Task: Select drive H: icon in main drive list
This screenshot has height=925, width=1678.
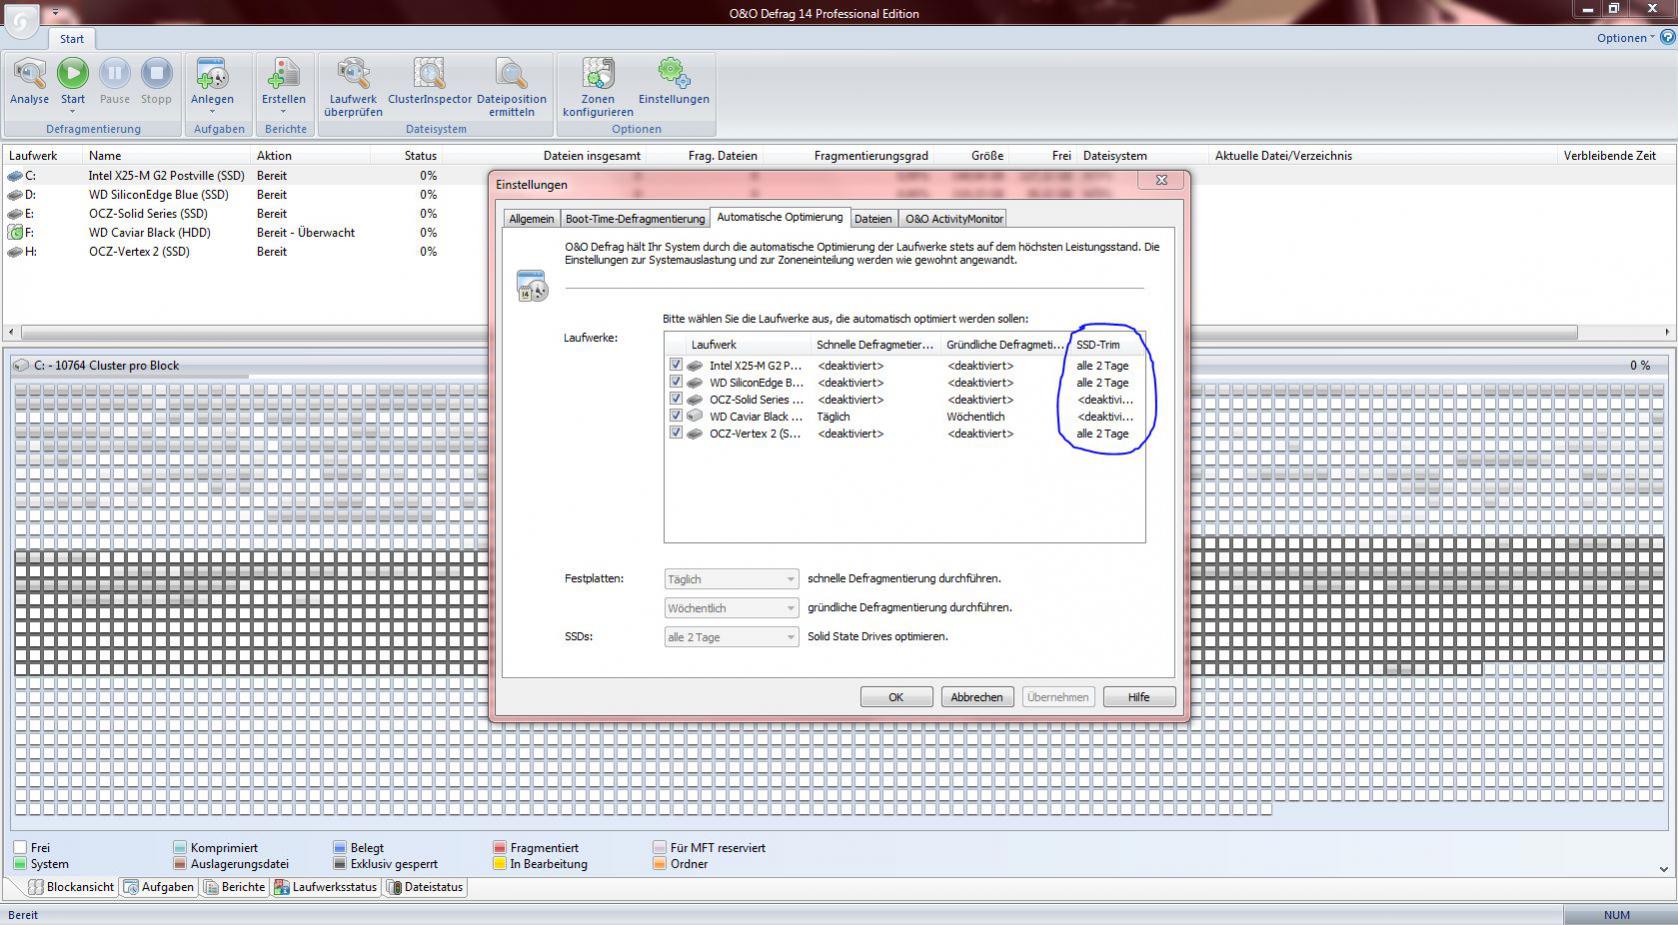Action: point(15,252)
